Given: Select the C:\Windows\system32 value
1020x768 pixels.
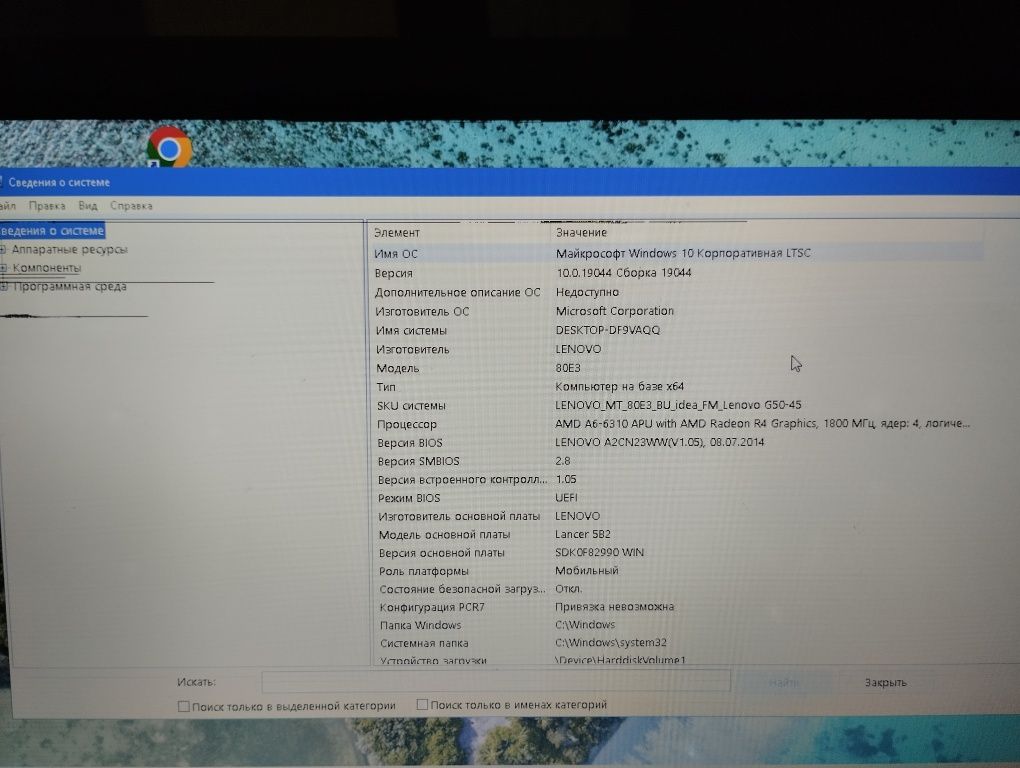Looking at the screenshot, I should (x=611, y=642).
